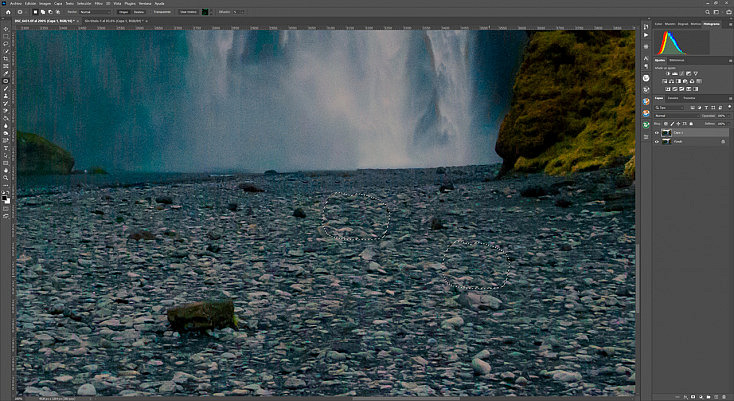Add a Hue/Saturation adjustment
The width and height of the screenshot is (734, 401).
point(664,81)
